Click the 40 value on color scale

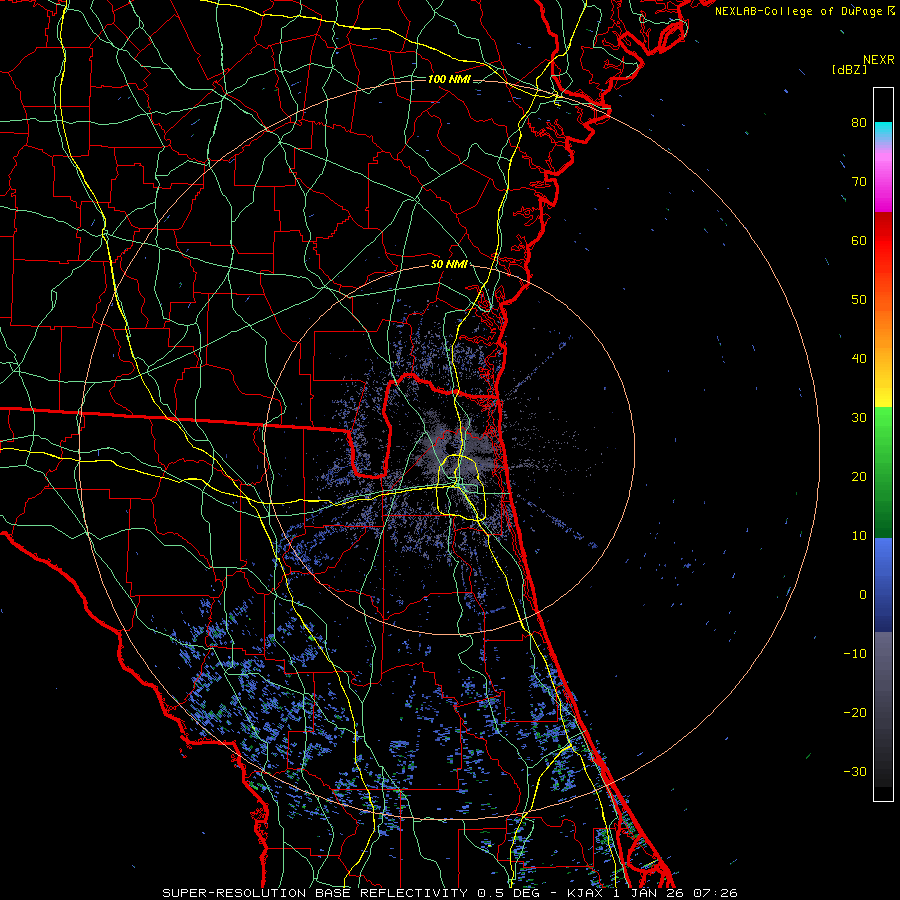(x=859, y=359)
